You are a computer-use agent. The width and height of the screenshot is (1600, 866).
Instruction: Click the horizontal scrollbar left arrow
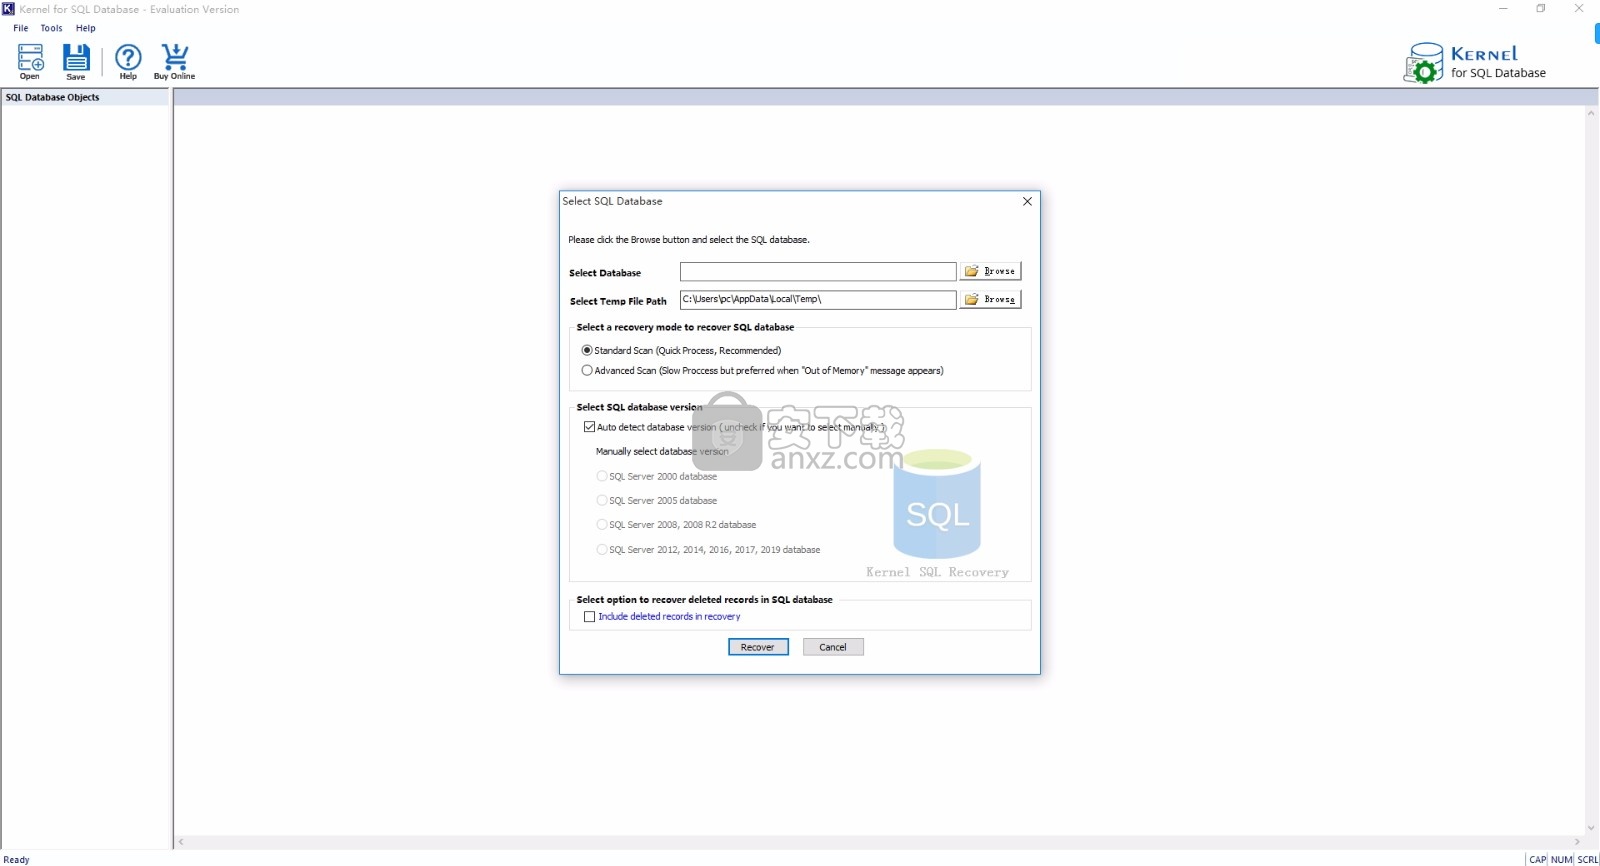181,842
